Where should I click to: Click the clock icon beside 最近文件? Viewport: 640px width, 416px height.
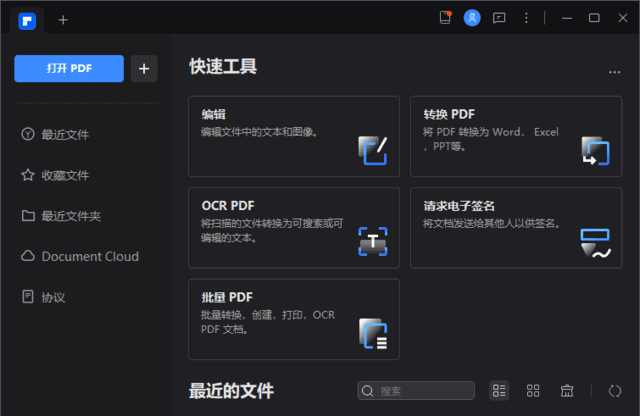pos(28,134)
